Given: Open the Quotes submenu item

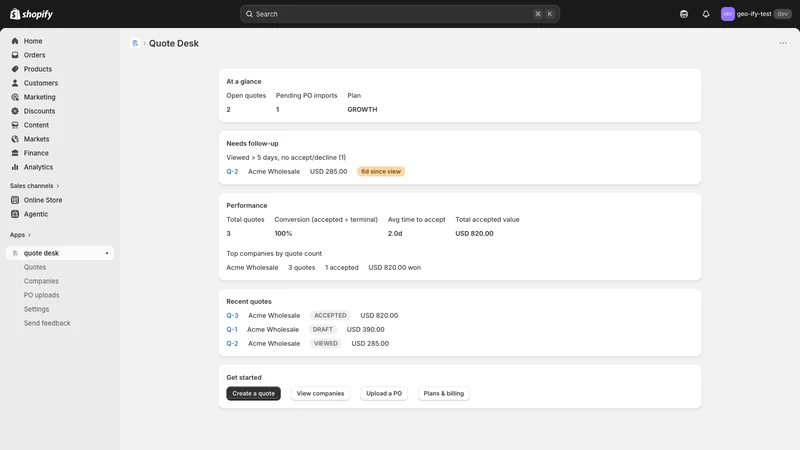Looking at the screenshot, I should [35, 267].
